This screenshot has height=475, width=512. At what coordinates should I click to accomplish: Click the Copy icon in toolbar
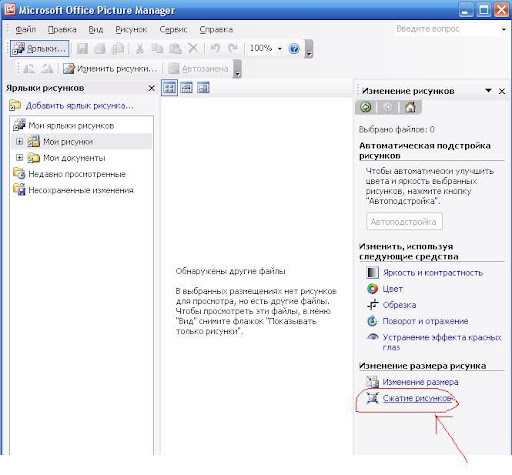point(157,49)
